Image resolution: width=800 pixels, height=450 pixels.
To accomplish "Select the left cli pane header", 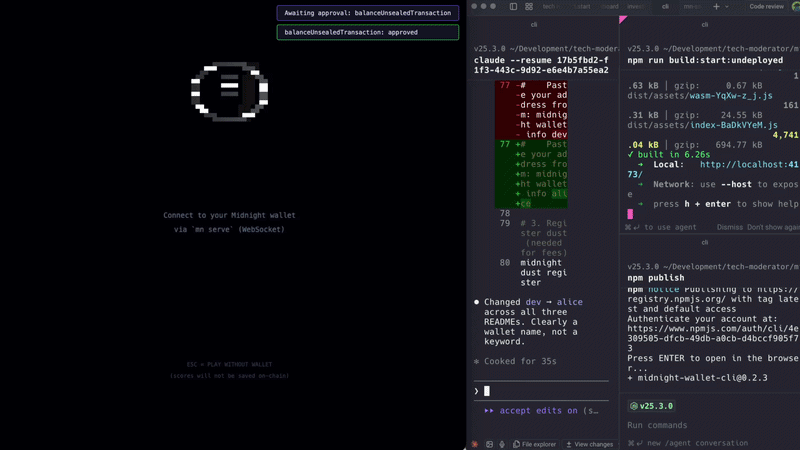I will pos(534,24).
